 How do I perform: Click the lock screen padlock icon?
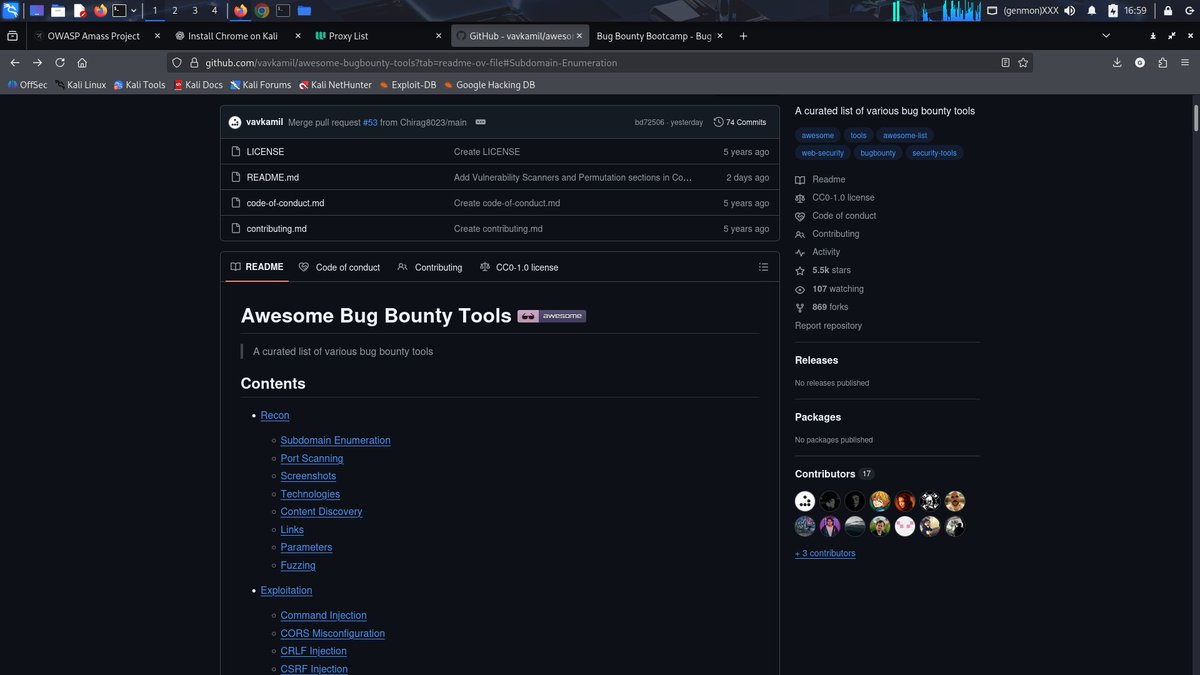(1167, 11)
